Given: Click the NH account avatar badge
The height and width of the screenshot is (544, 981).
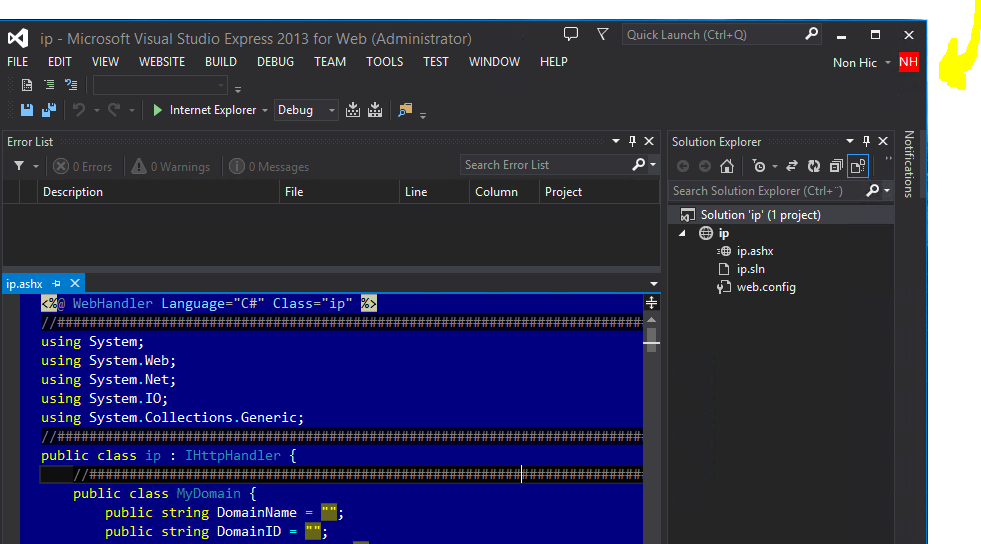Looking at the screenshot, I should (908, 63).
